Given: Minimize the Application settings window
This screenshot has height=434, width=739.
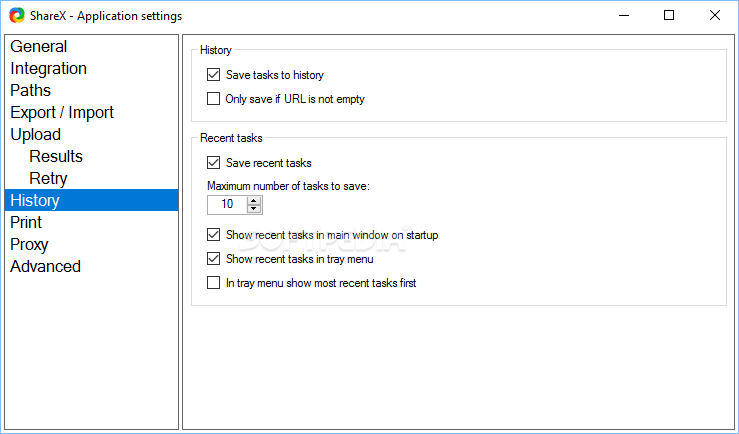Looking at the screenshot, I should 624,16.
